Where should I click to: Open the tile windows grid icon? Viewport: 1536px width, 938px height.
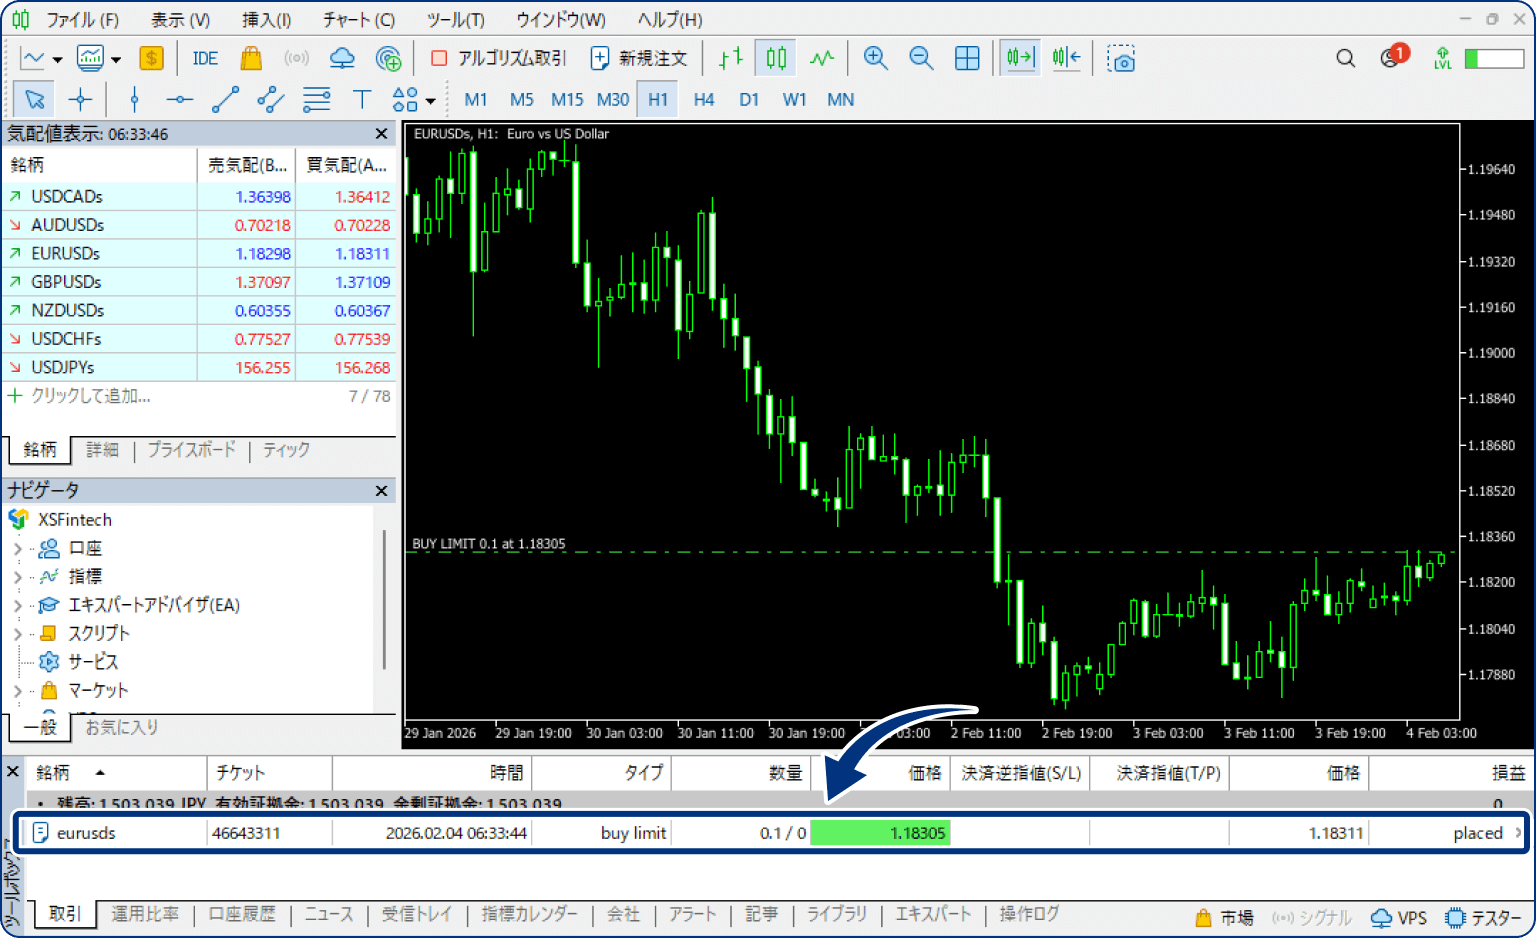(967, 59)
